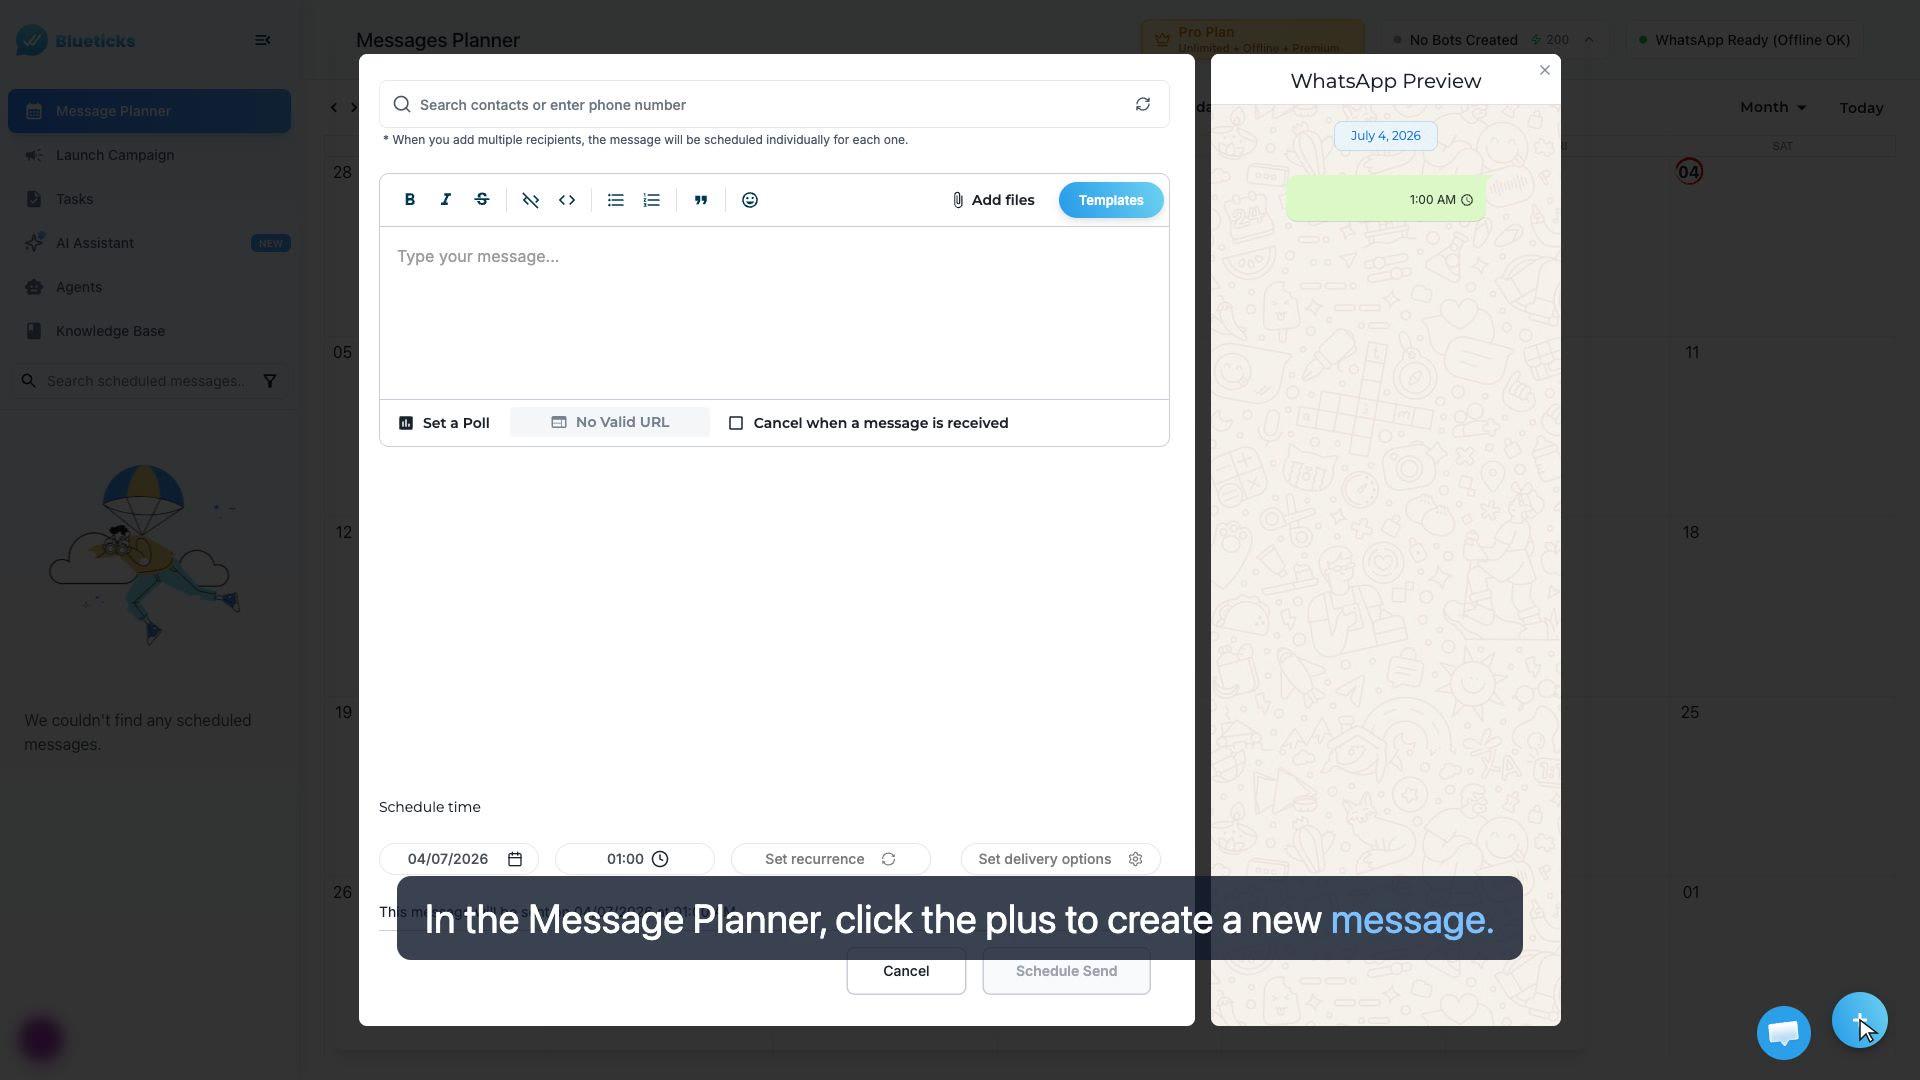Jump to Today in calendar
Image resolution: width=1920 pixels, height=1080 pixels.
1861,107
